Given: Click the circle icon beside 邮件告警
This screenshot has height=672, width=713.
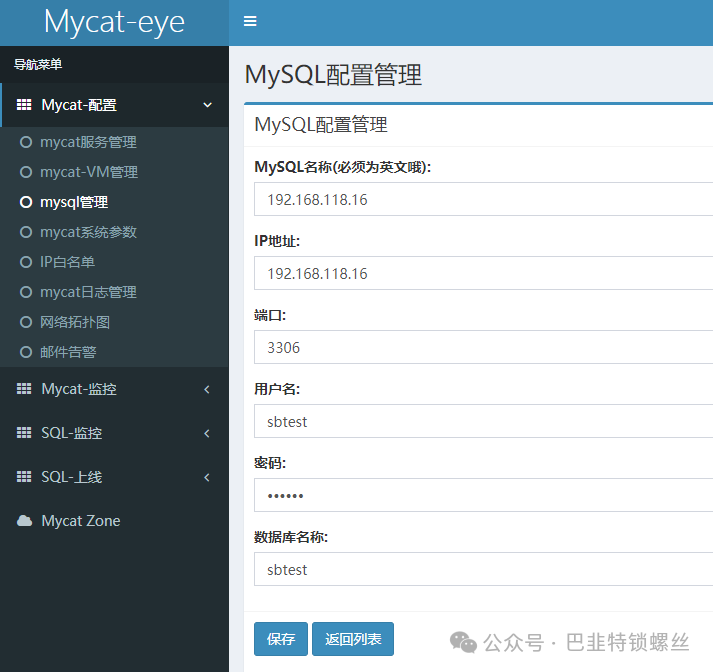Looking at the screenshot, I should [x=26, y=352].
